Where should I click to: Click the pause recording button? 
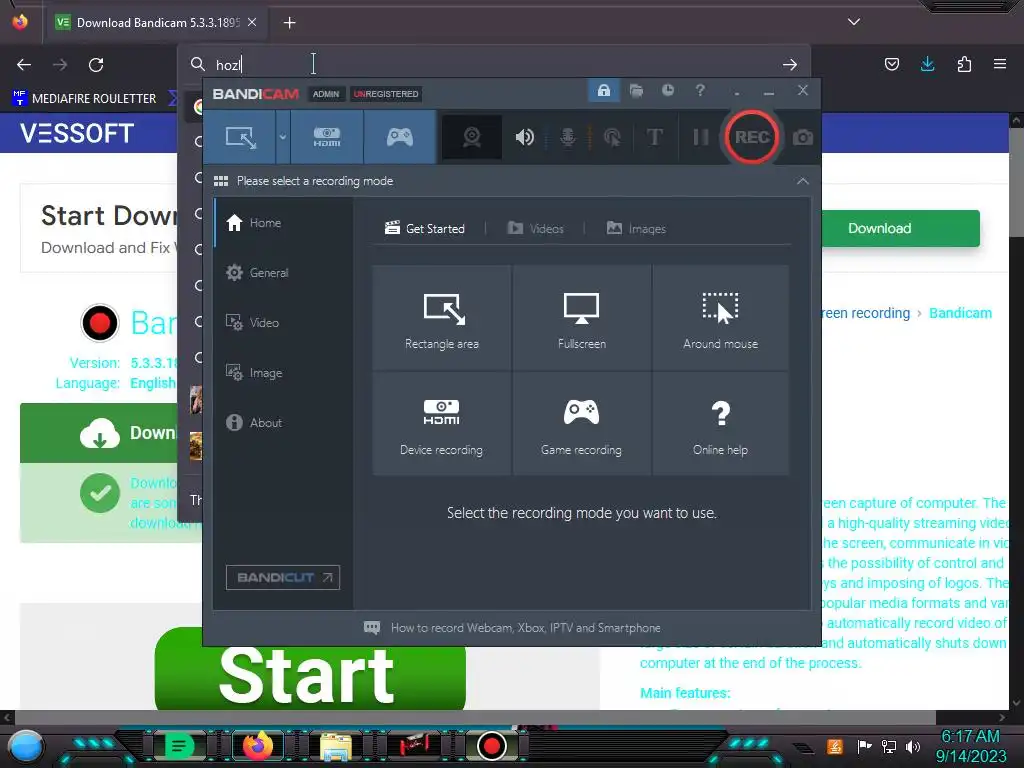tap(700, 137)
